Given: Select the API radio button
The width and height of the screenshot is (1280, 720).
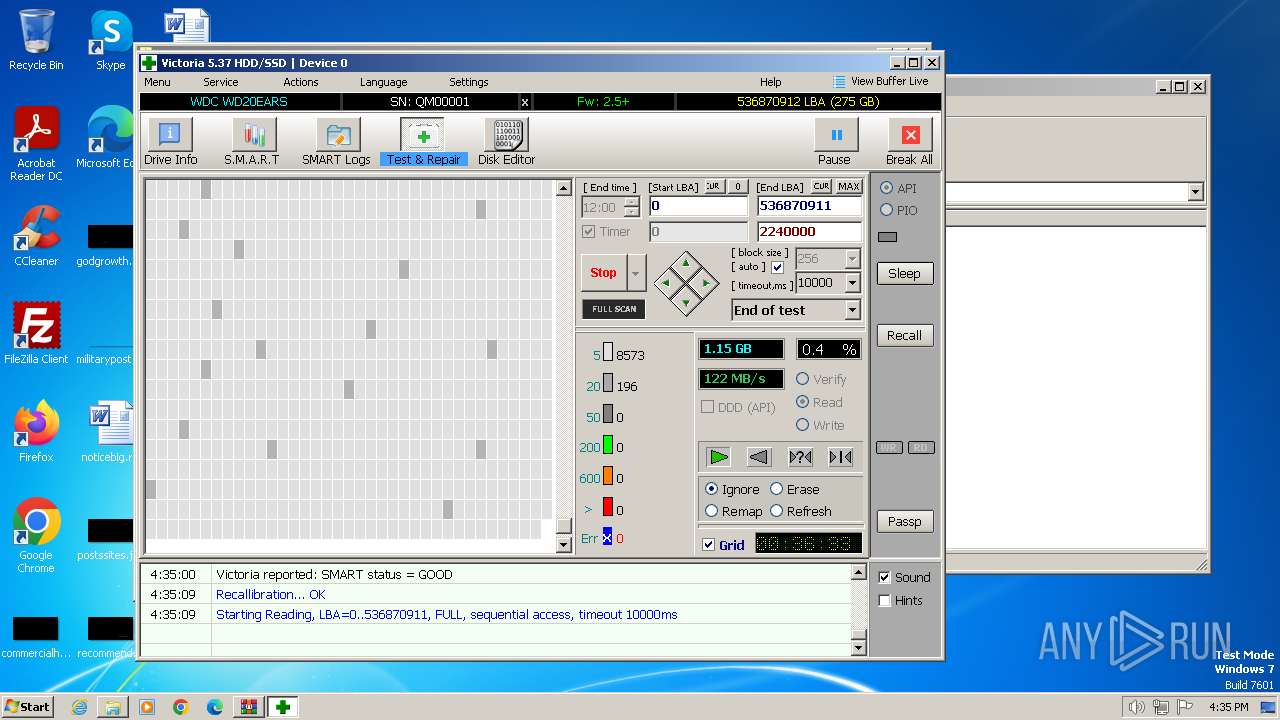Looking at the screenshot, I should click(x=886, y=188).
